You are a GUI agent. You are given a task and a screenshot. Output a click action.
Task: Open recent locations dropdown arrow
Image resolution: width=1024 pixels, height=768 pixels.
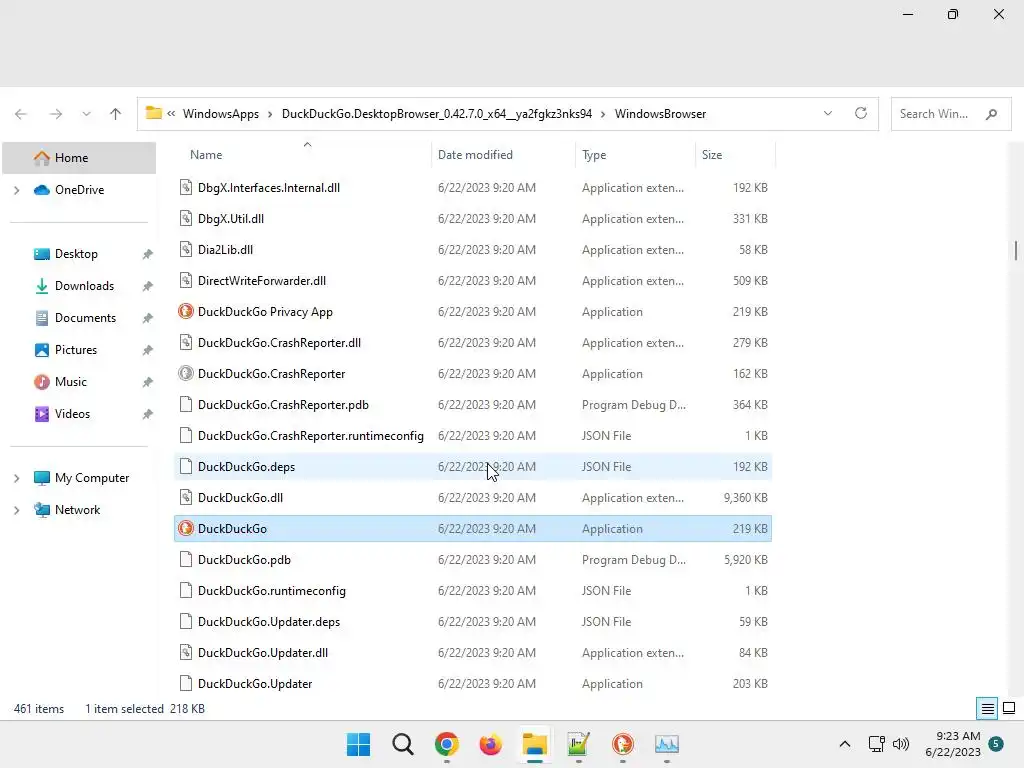86,114
